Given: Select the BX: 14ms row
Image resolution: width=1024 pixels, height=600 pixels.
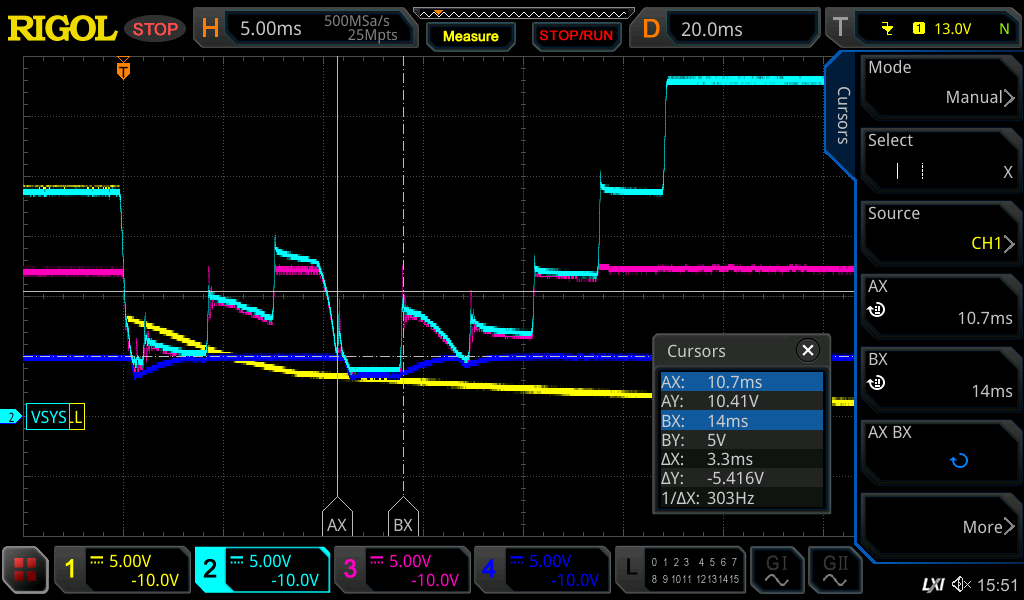Looking at the screenshot, I should (741, 420).
